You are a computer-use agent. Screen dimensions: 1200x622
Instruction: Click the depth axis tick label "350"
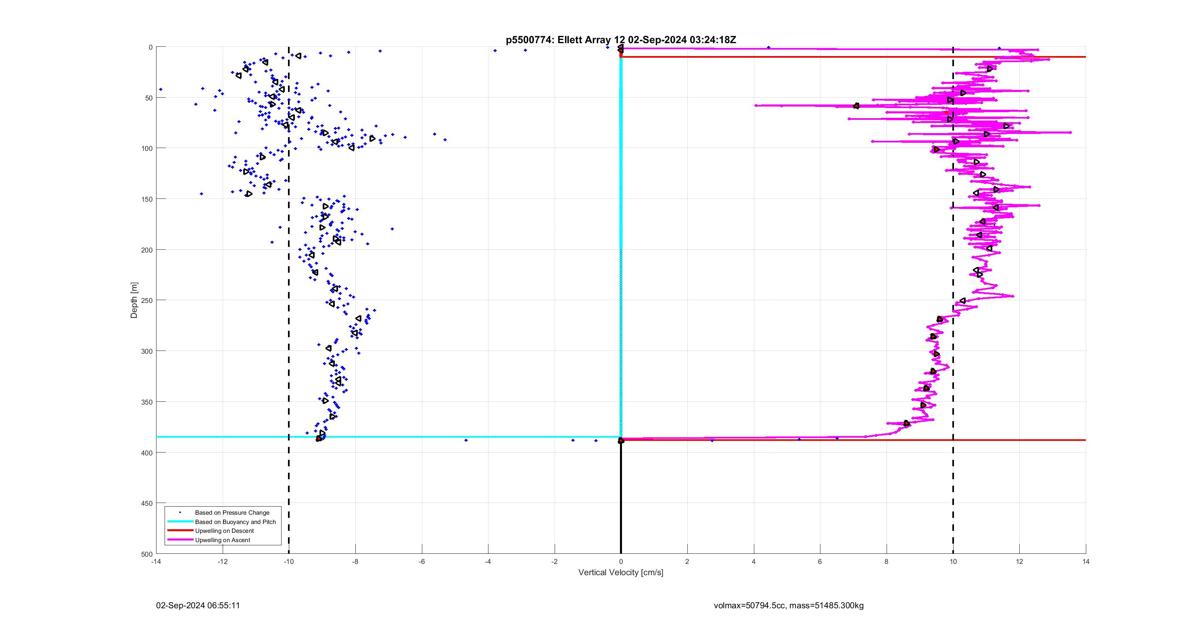[145, 402]
